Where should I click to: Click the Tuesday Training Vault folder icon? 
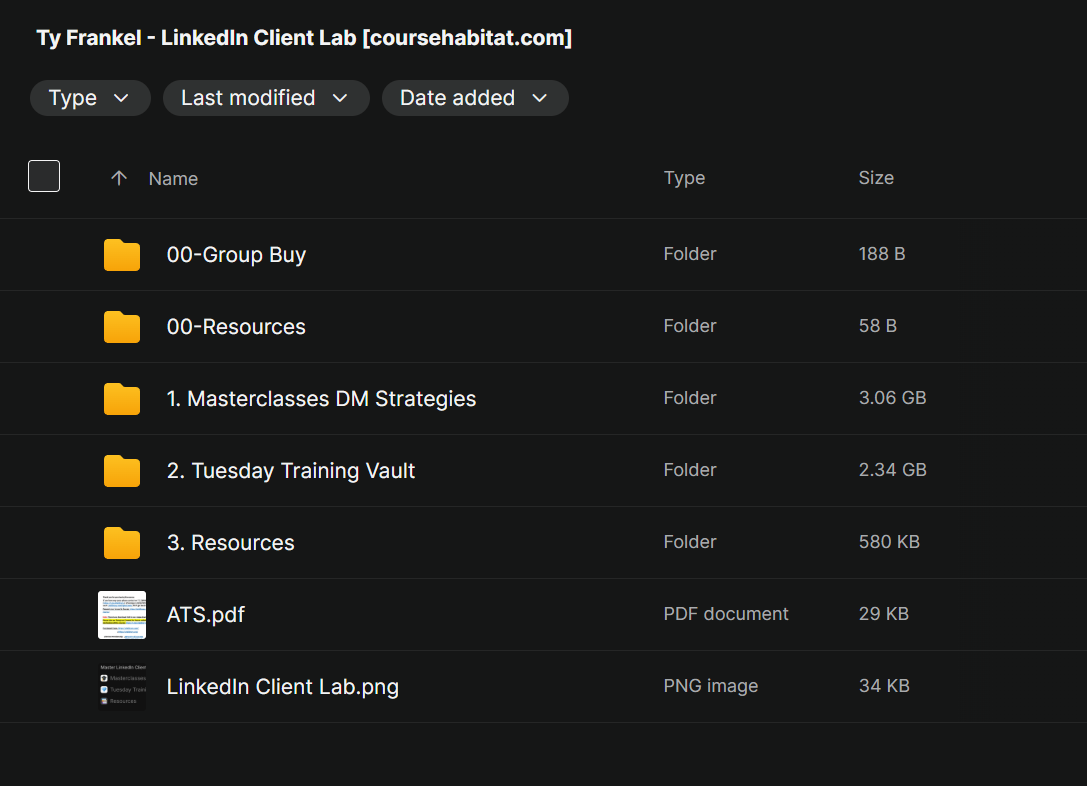(122, 471)
